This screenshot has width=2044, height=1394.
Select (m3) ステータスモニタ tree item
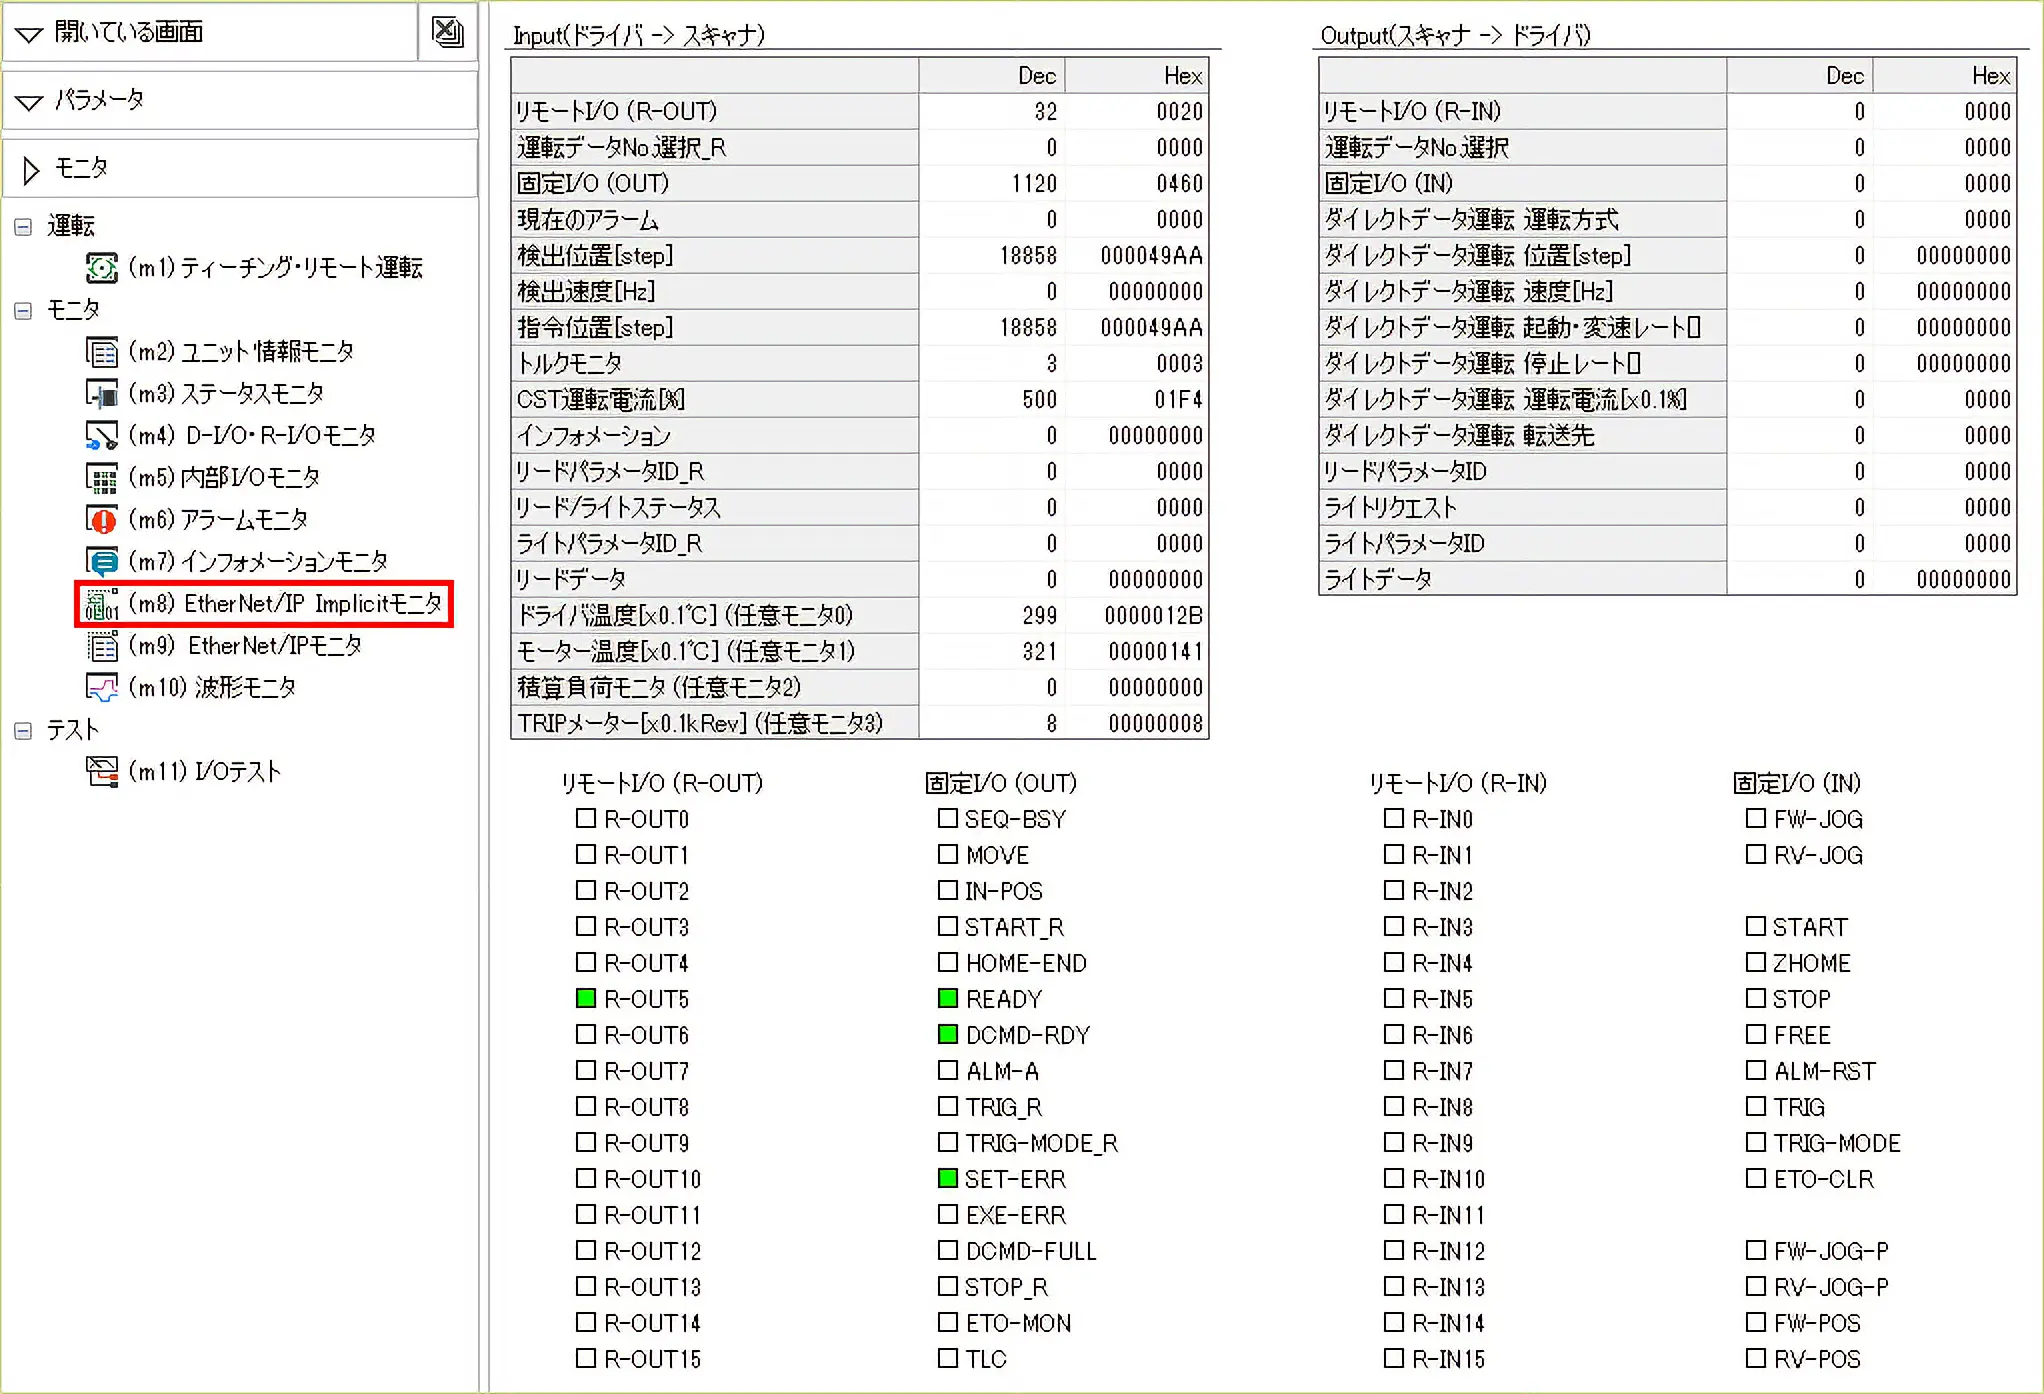click(226, 393)
